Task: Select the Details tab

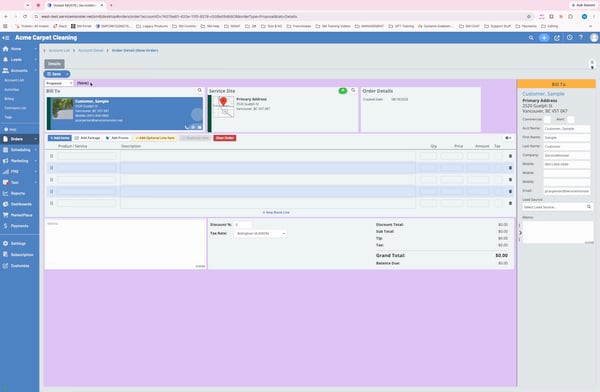Action: pyautogui.click(x=54, y=64)
